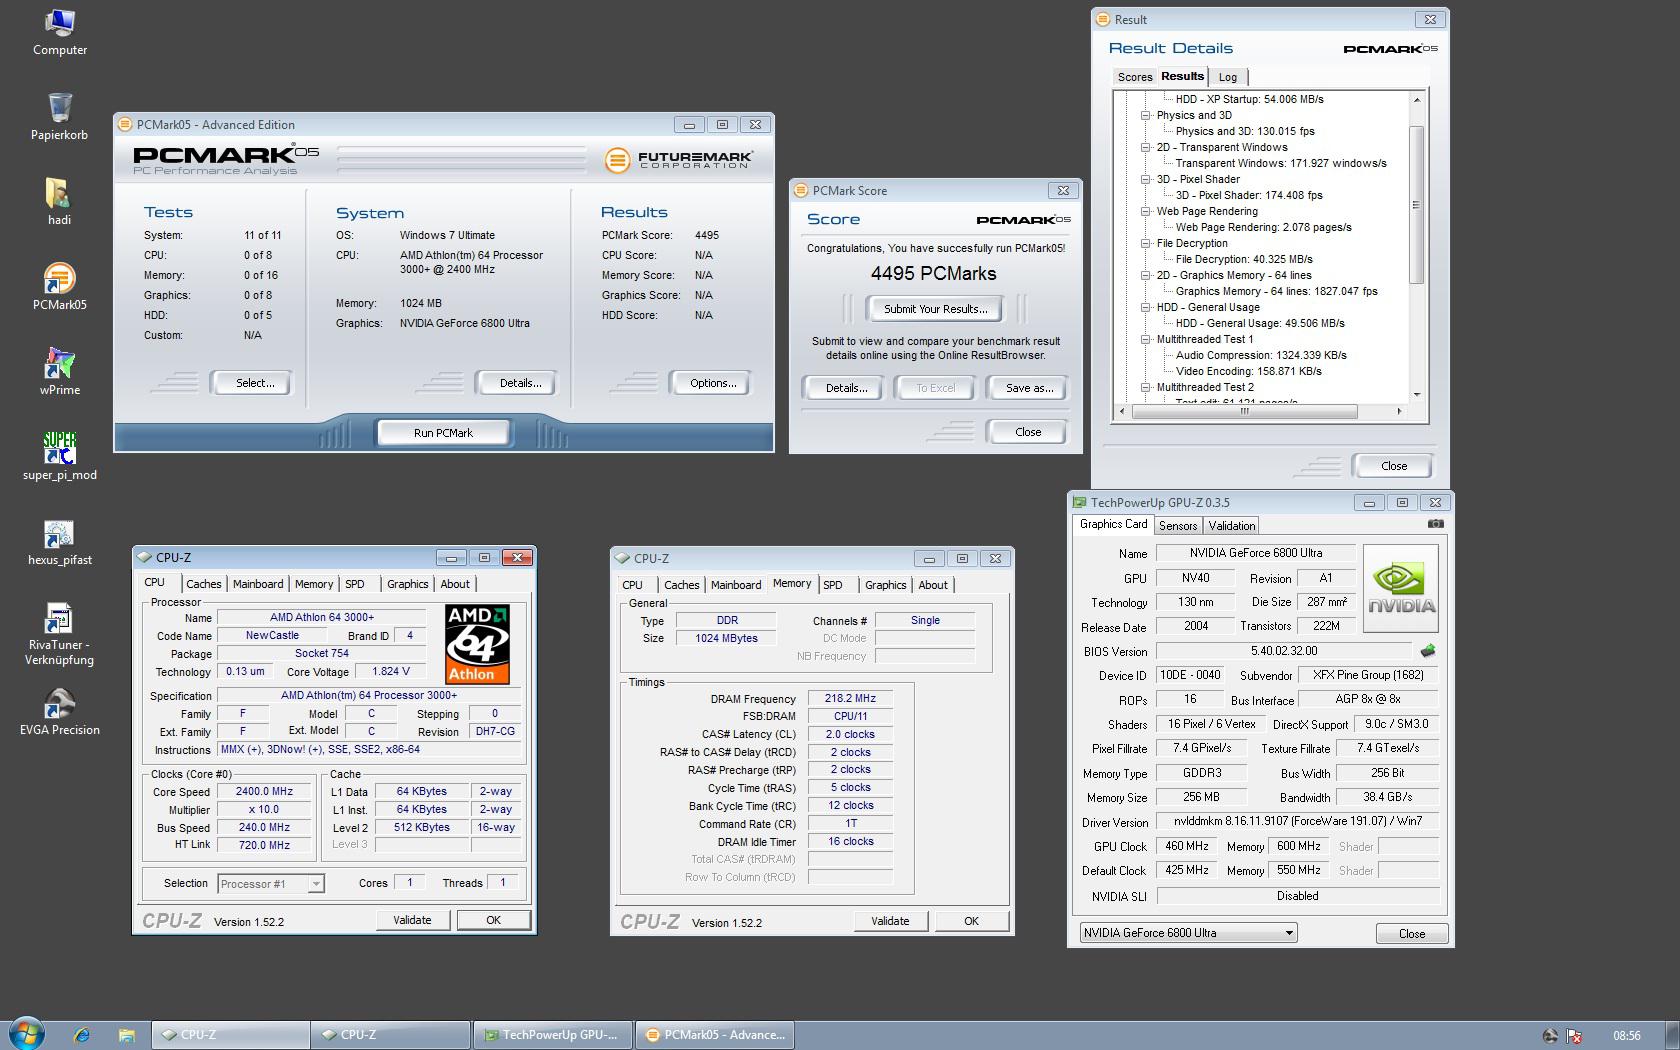Select the Graphics tab in the CPU-Z Memory window
Image resolution: width=1680 pixels, height=1050 pixels.
(x=886, y=585)
